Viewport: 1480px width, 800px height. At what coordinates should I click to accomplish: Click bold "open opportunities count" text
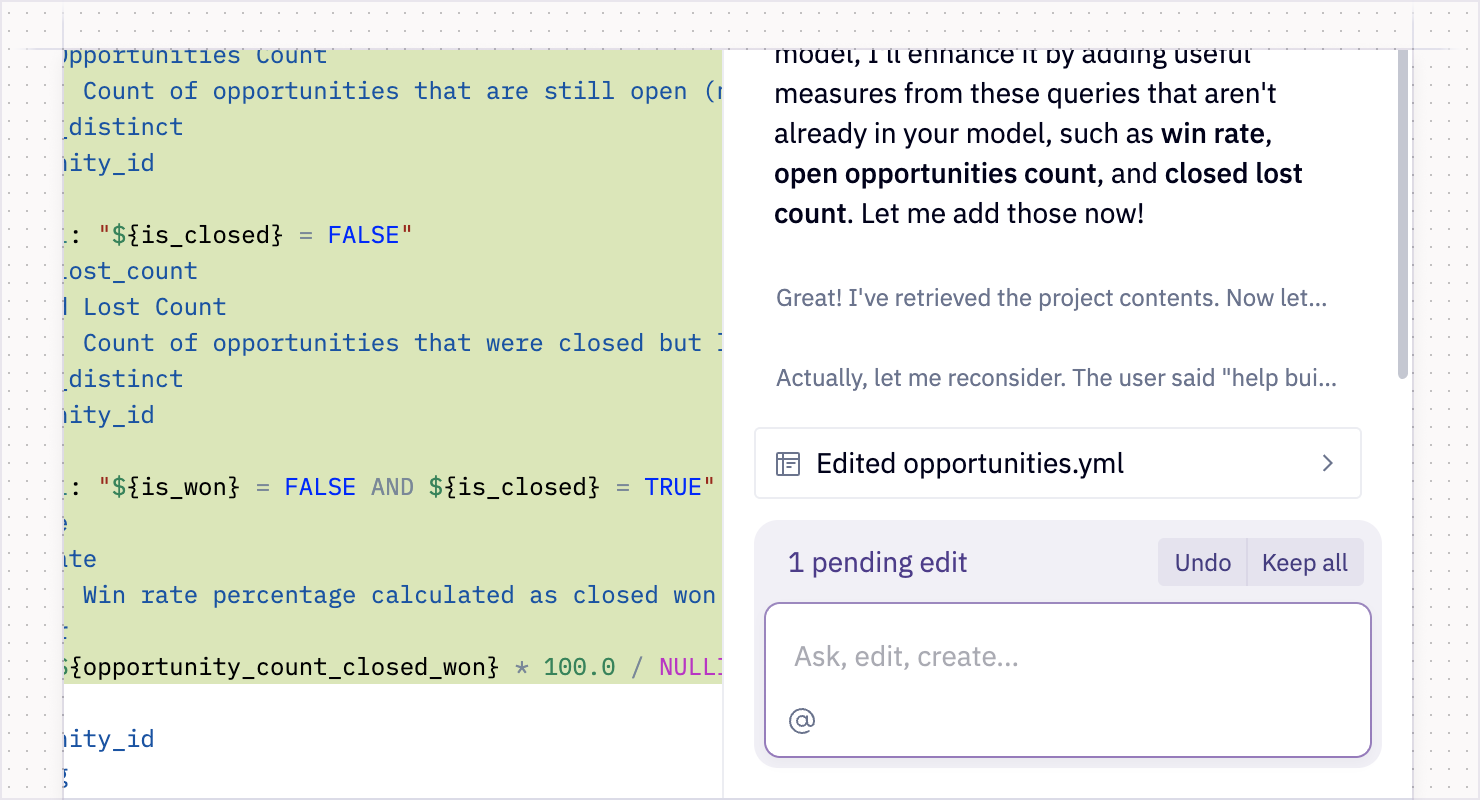935,173
